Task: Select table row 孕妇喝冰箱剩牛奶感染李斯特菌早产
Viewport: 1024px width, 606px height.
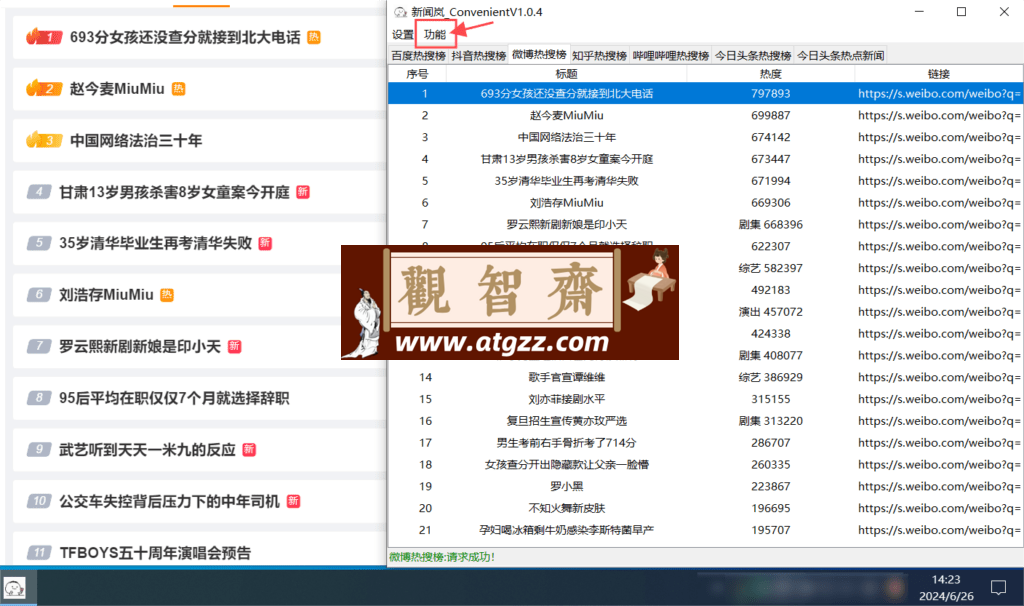Action: pyautogui.click(x=705, y=530)
